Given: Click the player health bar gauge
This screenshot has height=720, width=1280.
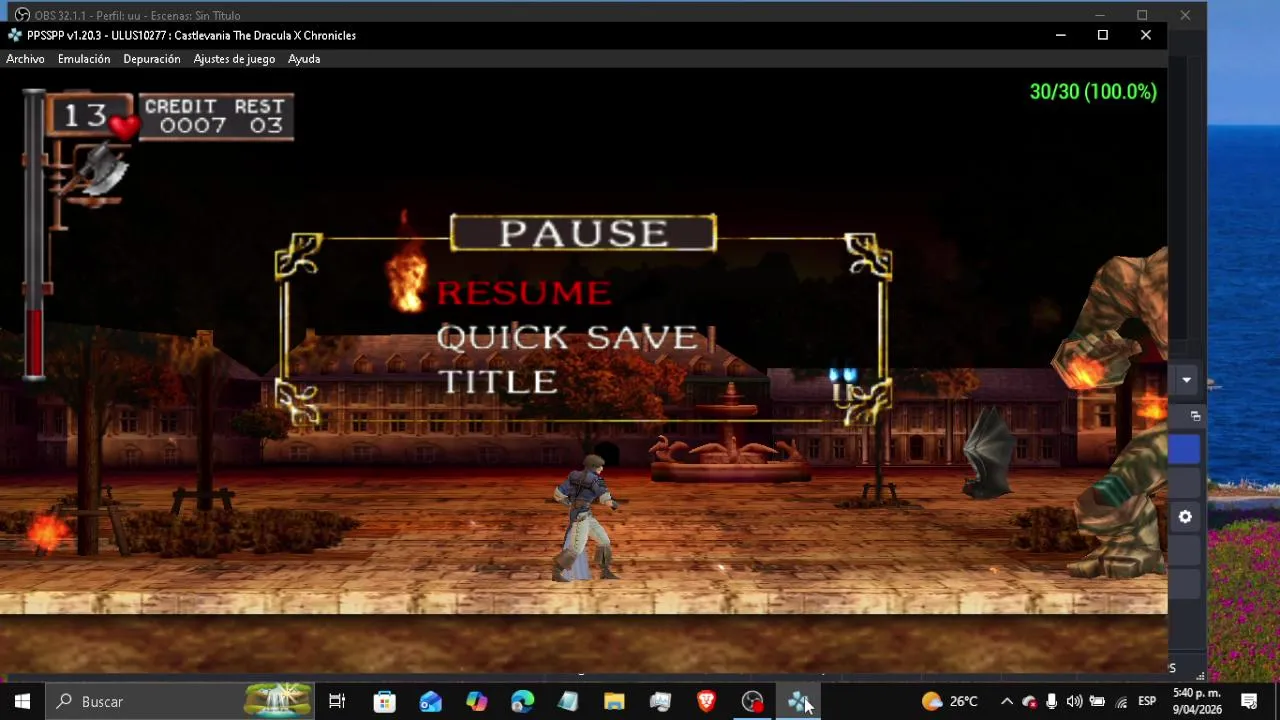Looking at the screenshot, I should point(35,235).
